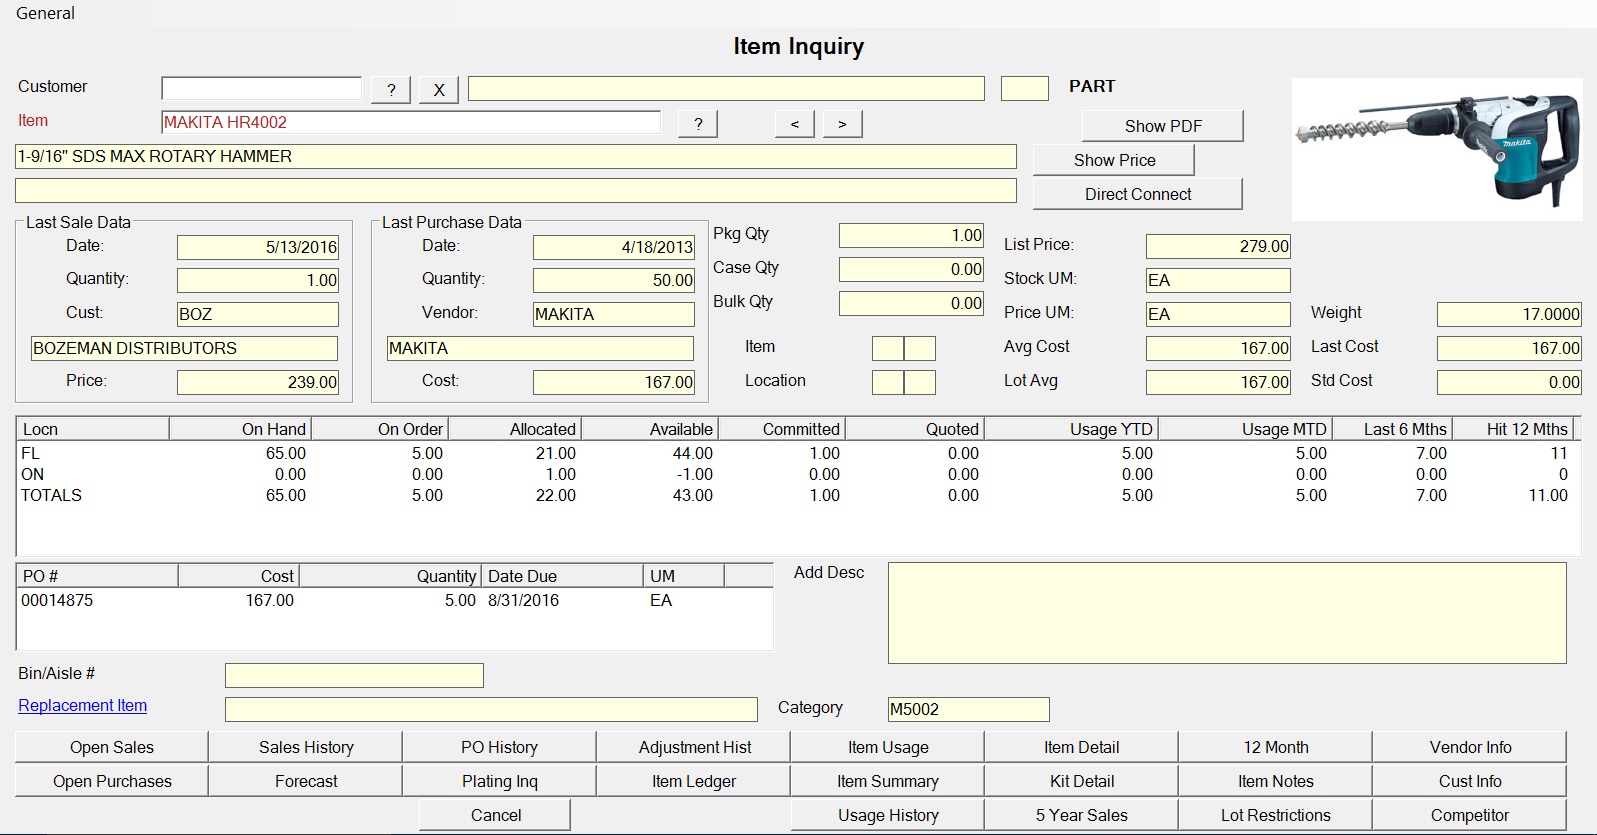This screenshot has width=1597, height=835.
Task: Open the General menu
Action: pyautogui.click(x=45, y=13)
